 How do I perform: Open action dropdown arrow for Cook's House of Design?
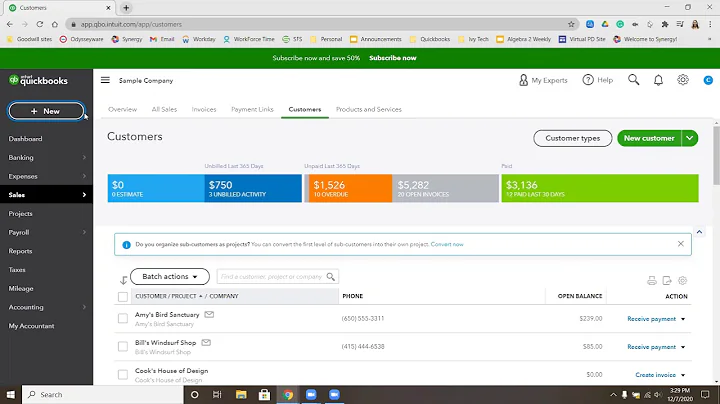[683, 375]
